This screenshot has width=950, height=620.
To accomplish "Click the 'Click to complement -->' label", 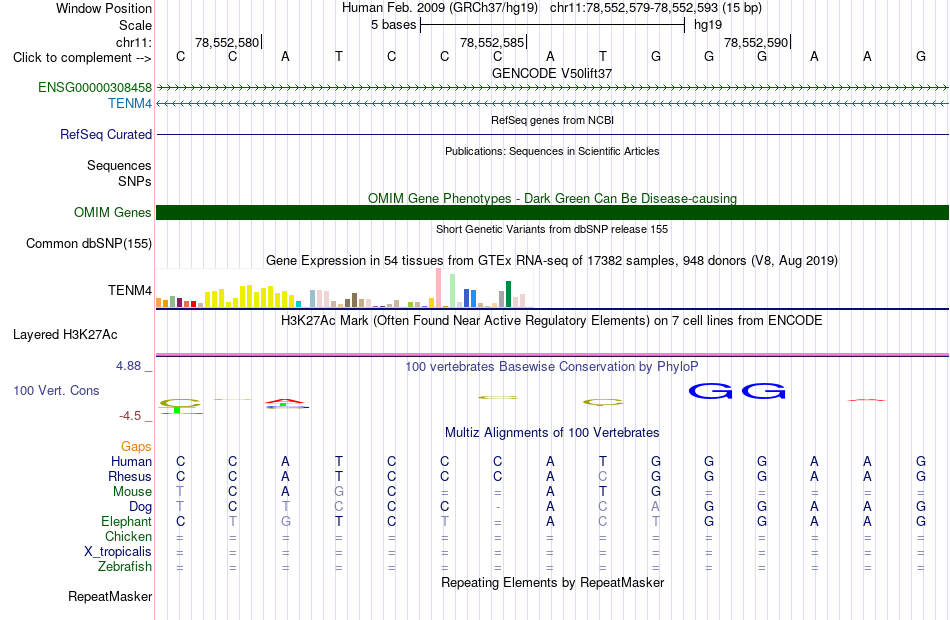I will tap(82, 58).
